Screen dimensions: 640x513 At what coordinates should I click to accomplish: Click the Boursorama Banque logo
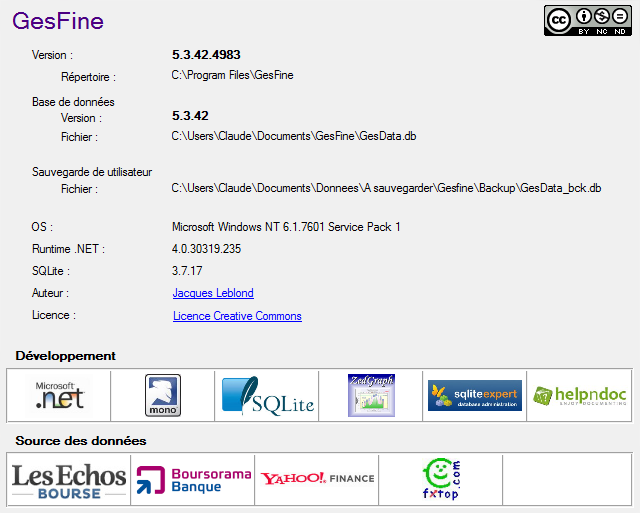point(193,479)
